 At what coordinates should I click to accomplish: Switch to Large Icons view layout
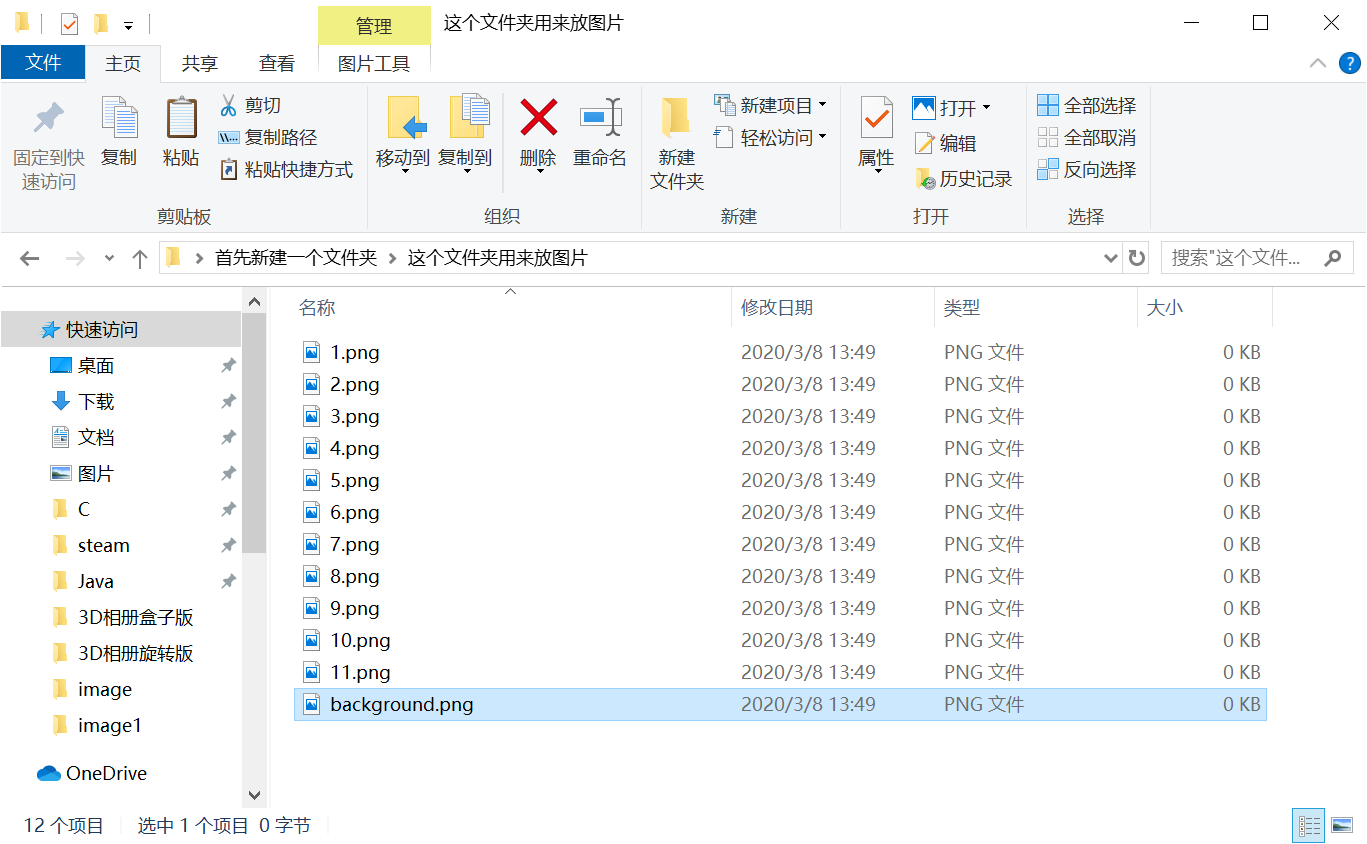1342,825
